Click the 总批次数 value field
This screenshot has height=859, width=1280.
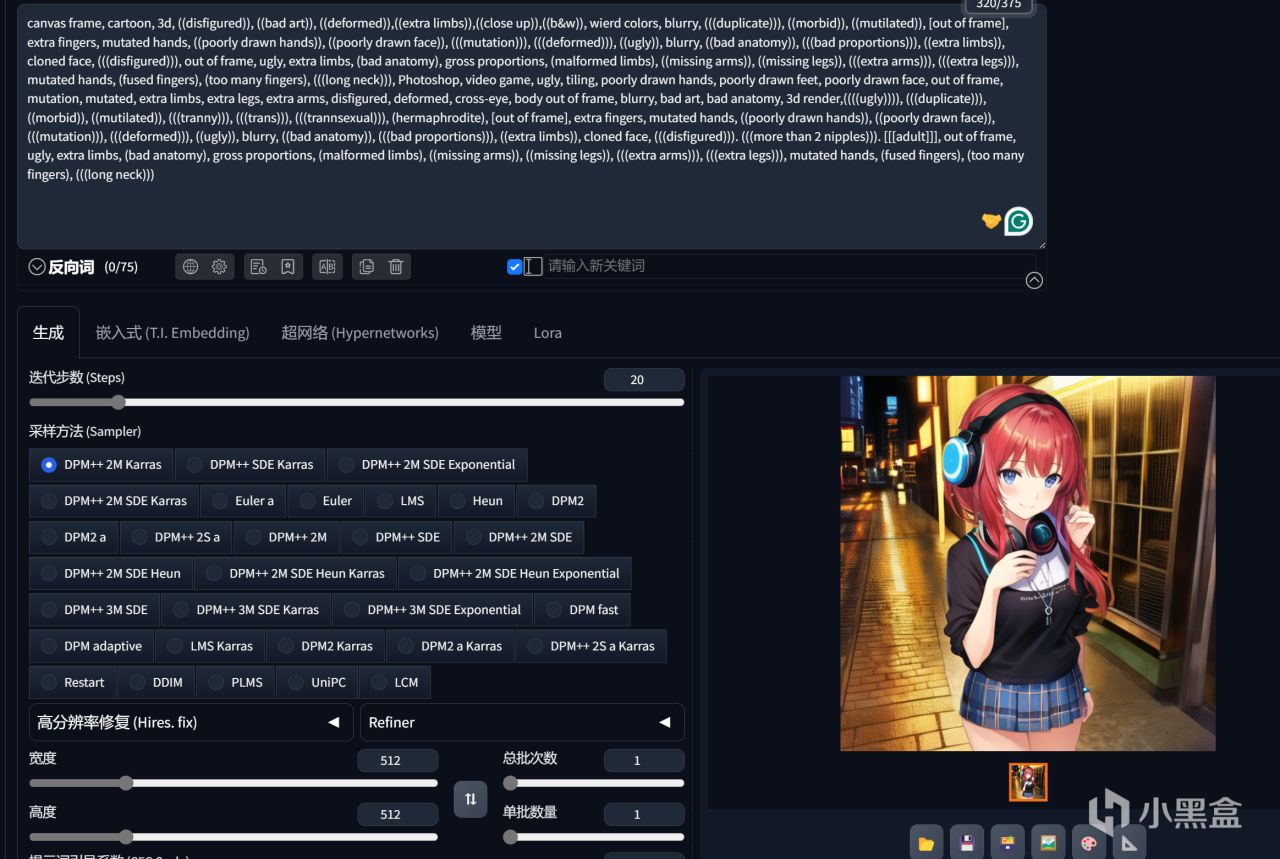[x=644, y=761]
